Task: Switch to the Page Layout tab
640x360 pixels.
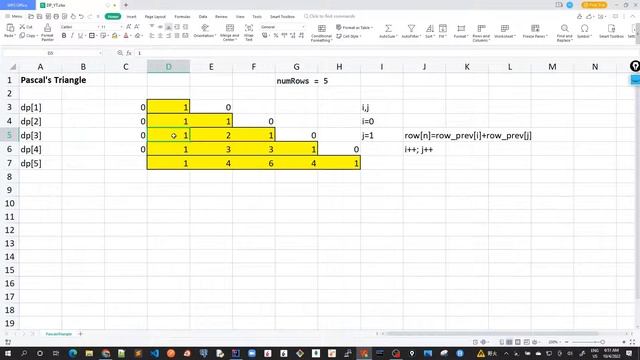Action: point(155,17)
